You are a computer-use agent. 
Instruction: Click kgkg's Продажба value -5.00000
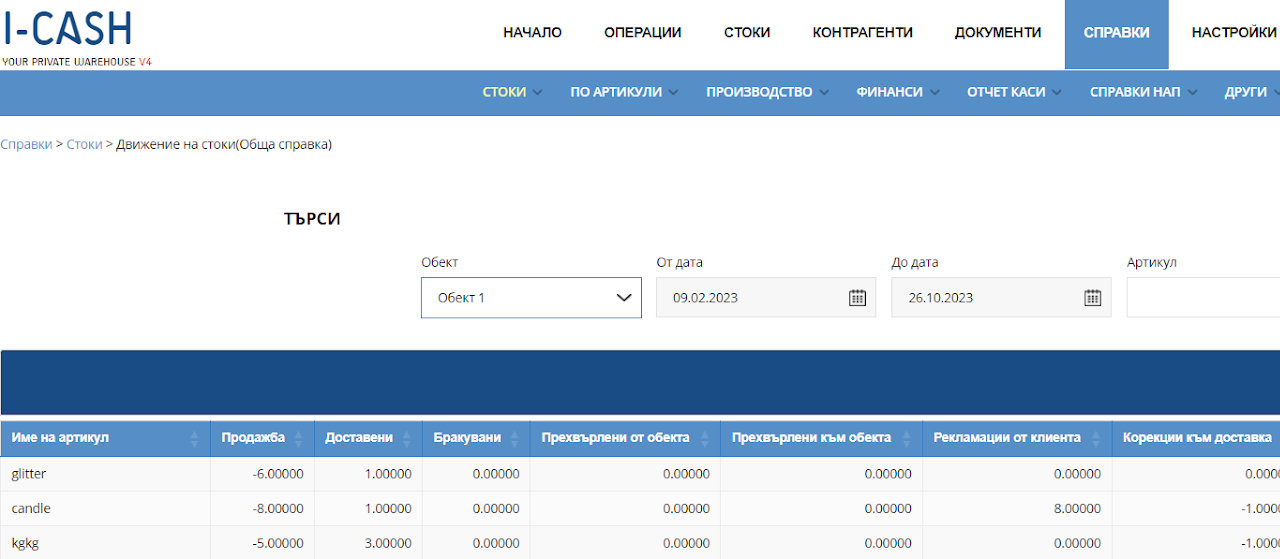pyautogui.click(x=278, y=543)
